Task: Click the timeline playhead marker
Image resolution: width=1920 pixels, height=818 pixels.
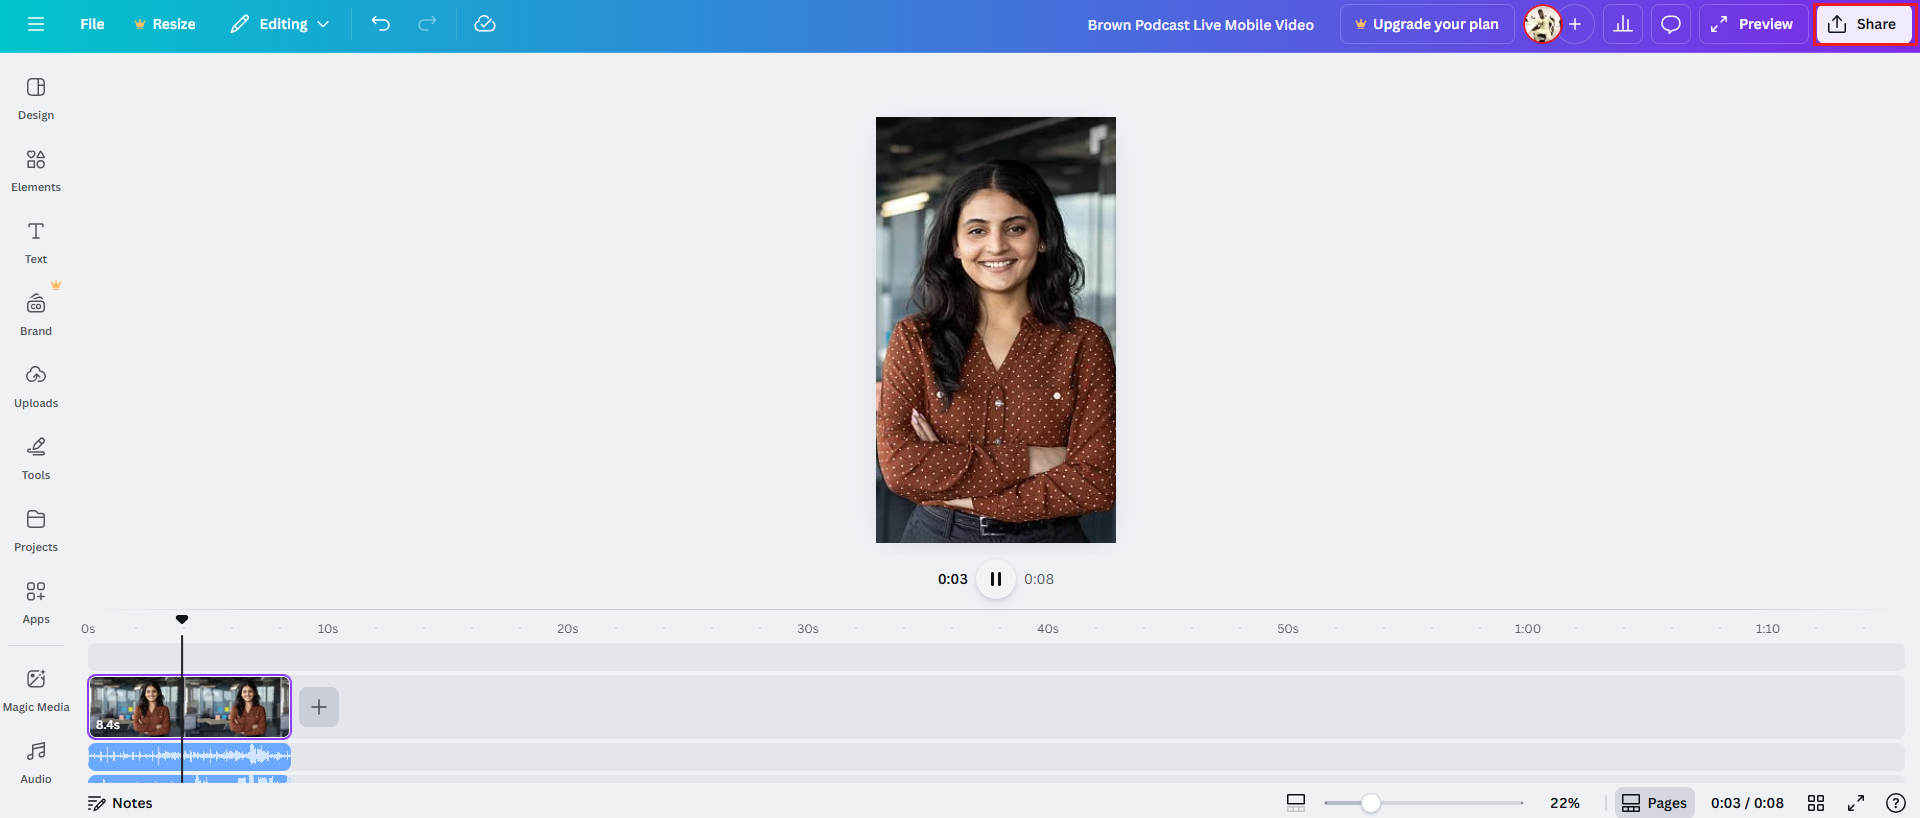Action: pos(182,620)
